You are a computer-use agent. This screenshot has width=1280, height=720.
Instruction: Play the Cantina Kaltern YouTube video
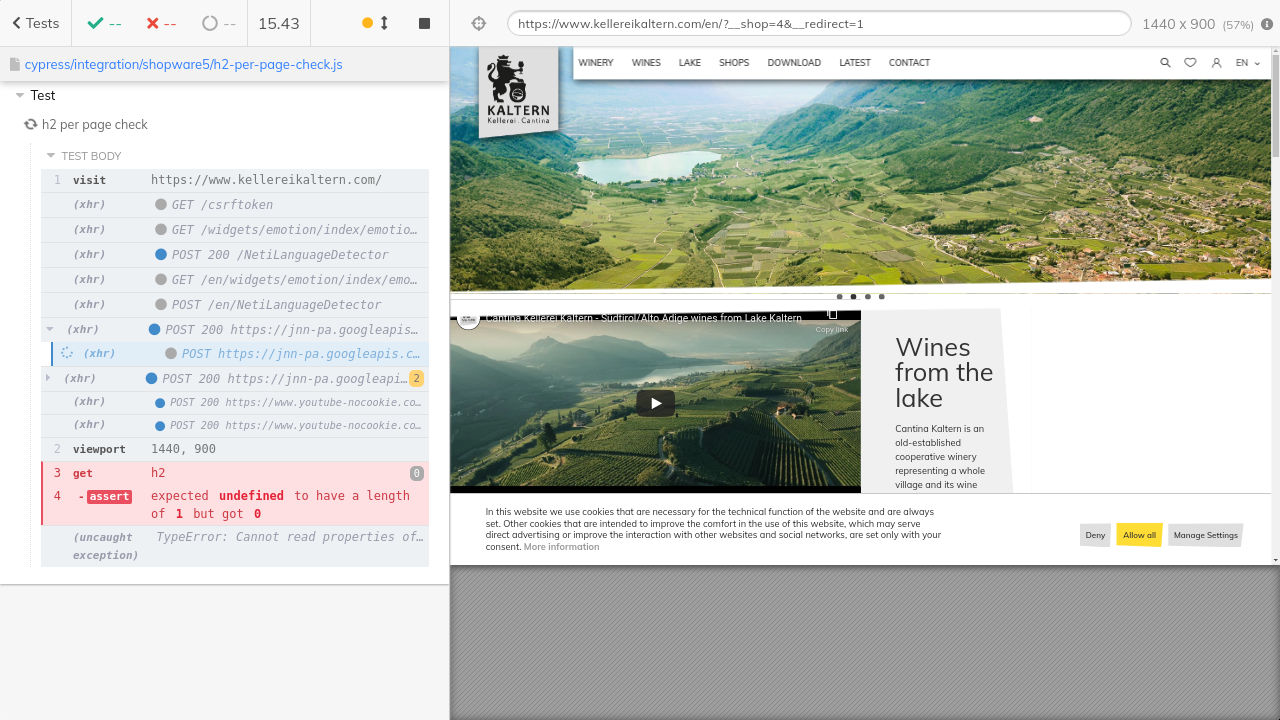(x=655, y=403)
